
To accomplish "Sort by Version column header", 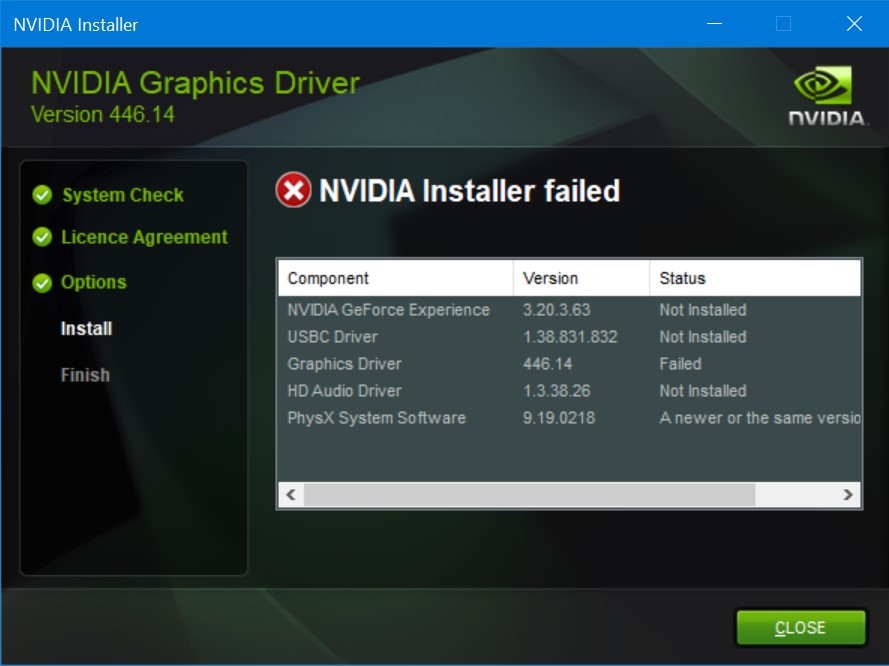I will [581, 278].
